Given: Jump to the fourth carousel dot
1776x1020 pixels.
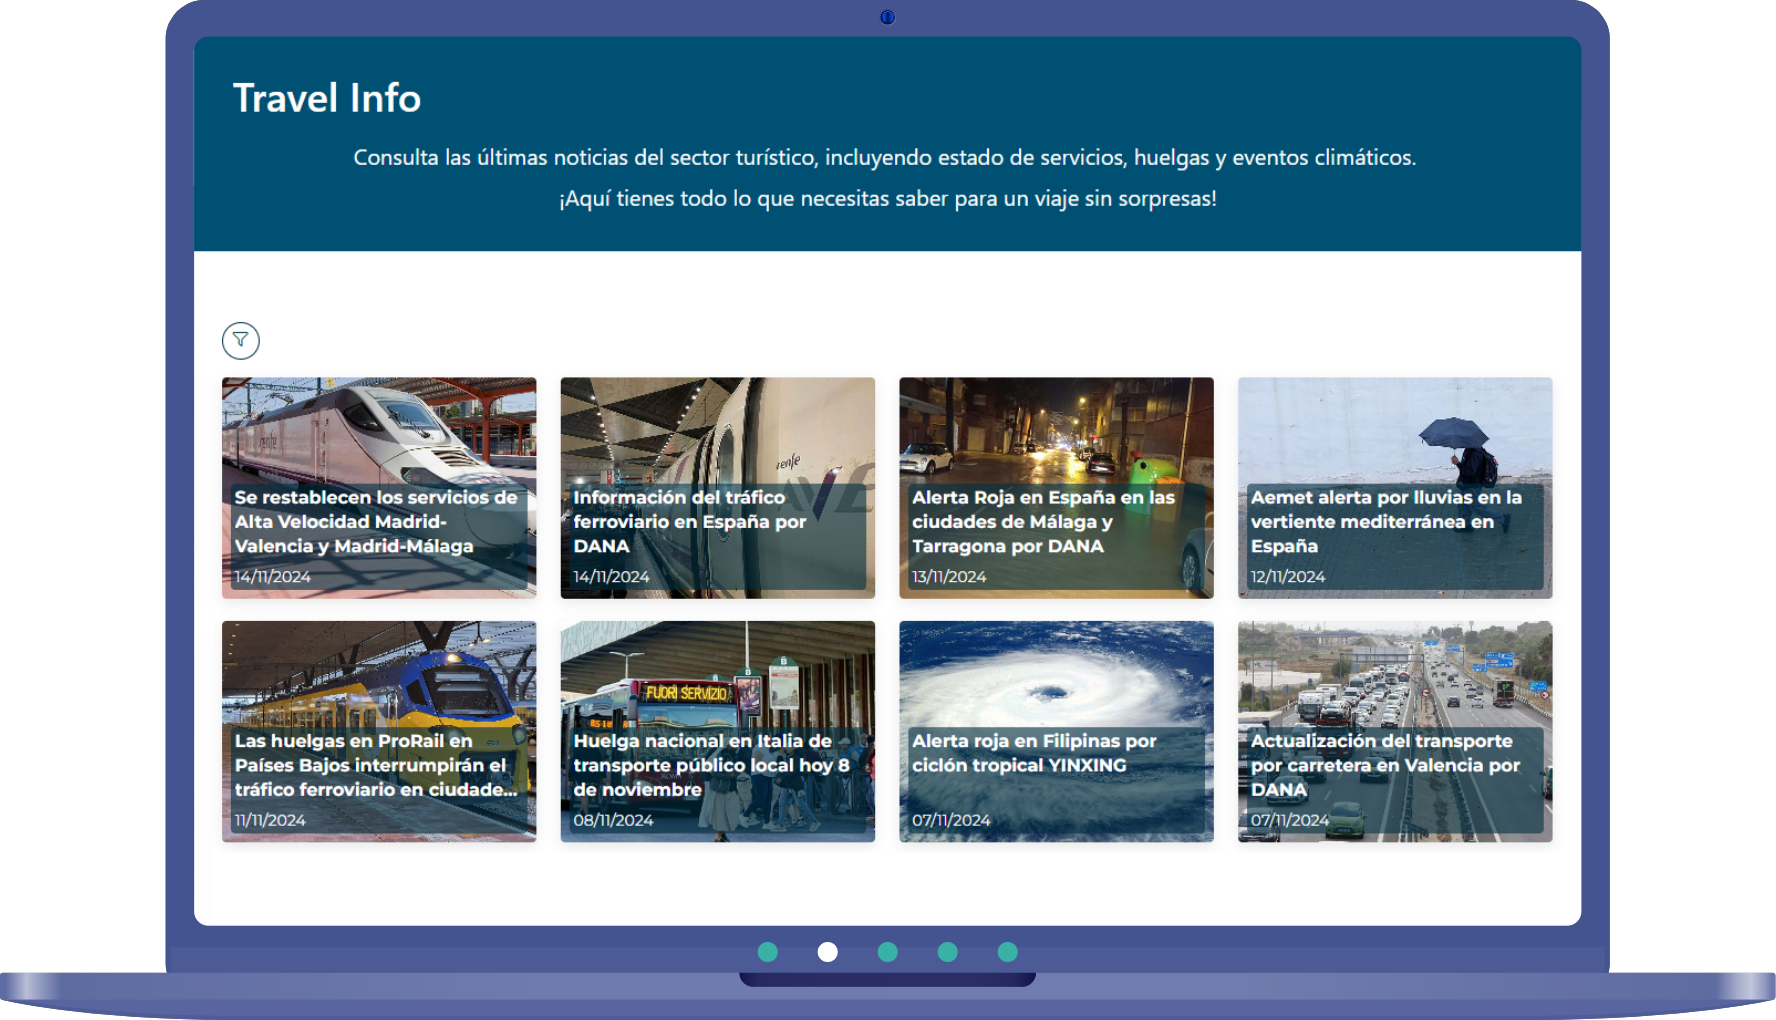Looking at the screenshot, I should click(948, 952).
